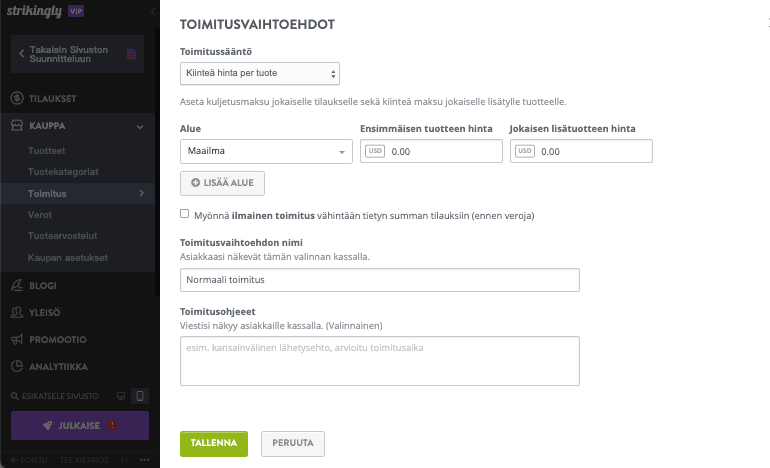
Task: Collapse the Kauppa menu chevron
Action: pos(140,127)
